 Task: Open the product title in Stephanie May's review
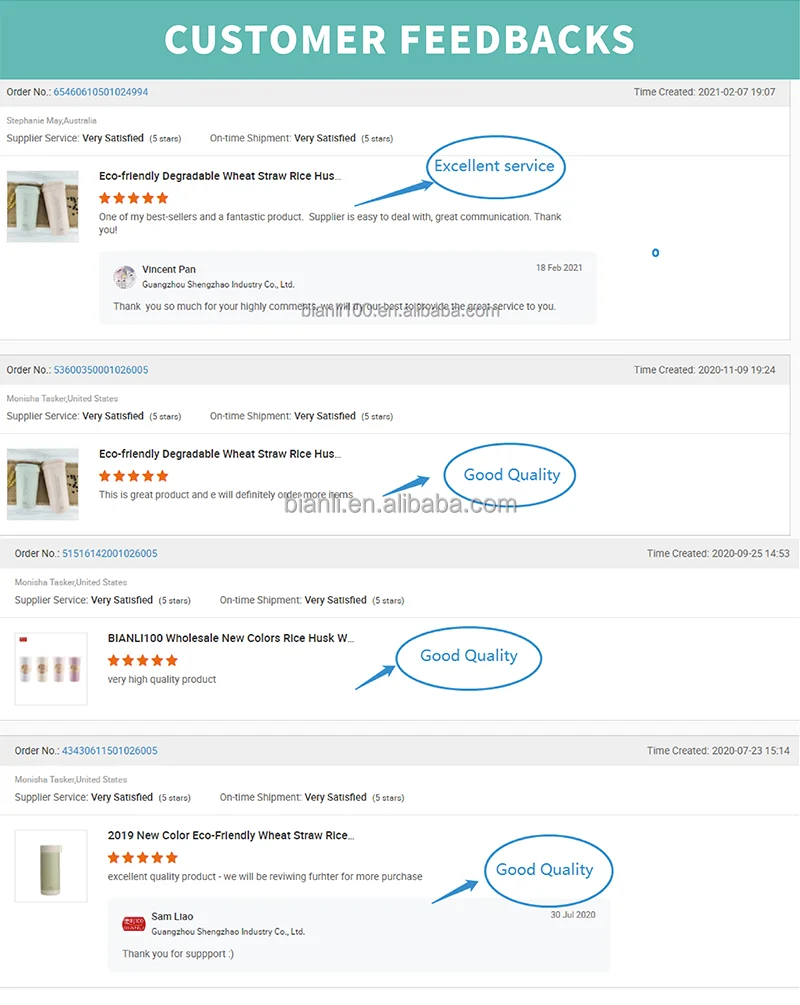pos(220,176)
